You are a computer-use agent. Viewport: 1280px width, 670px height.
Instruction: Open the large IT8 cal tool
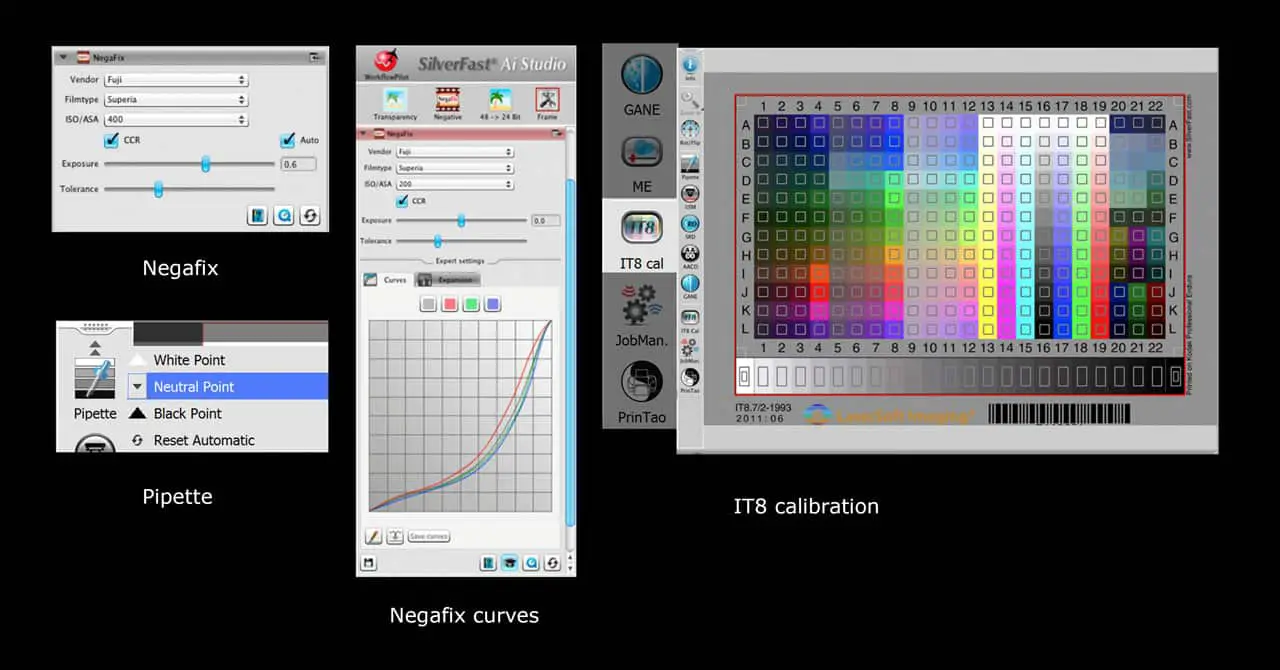coord(641,228)
